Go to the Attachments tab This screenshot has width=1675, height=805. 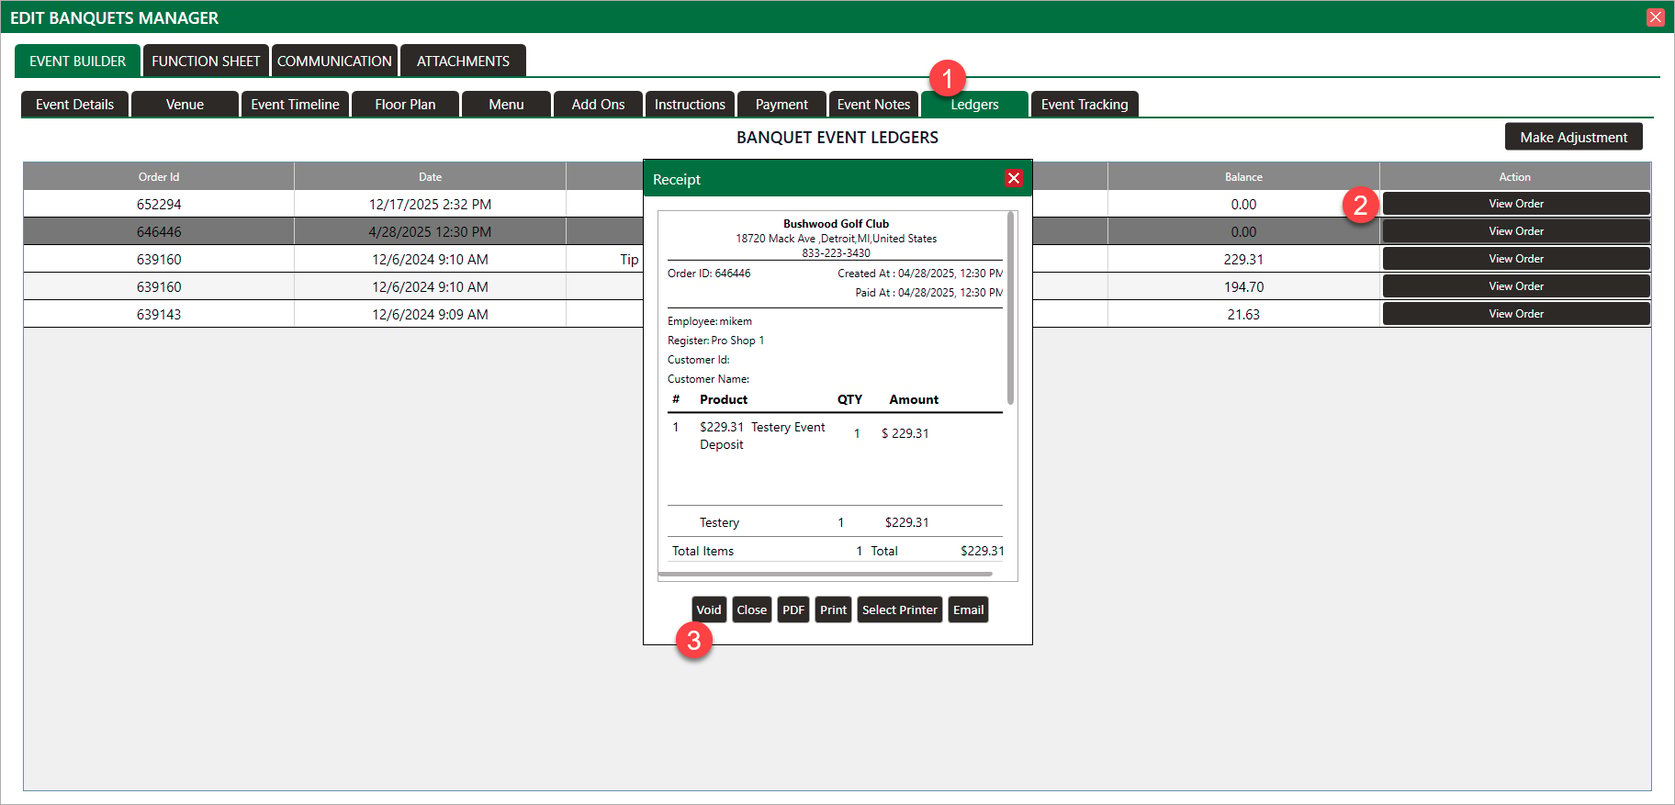coord(463,61)
